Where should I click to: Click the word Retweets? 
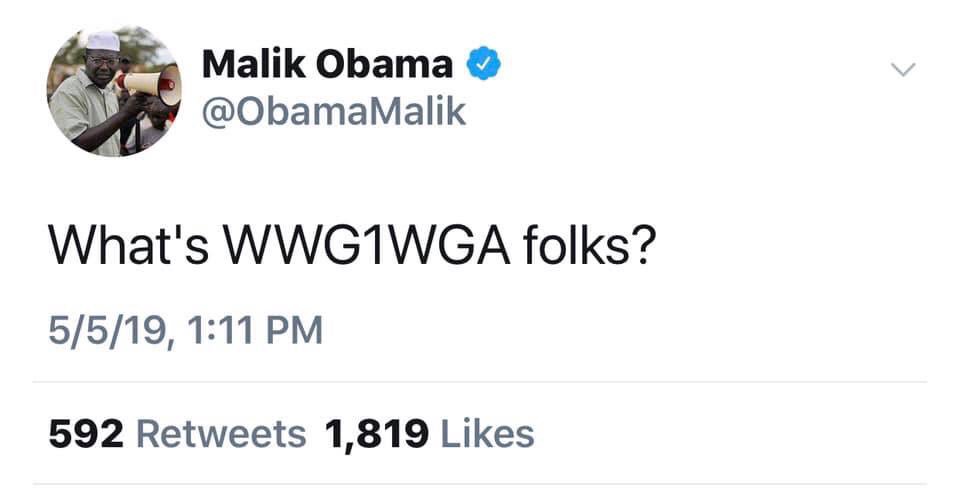[x=220, y=434]
